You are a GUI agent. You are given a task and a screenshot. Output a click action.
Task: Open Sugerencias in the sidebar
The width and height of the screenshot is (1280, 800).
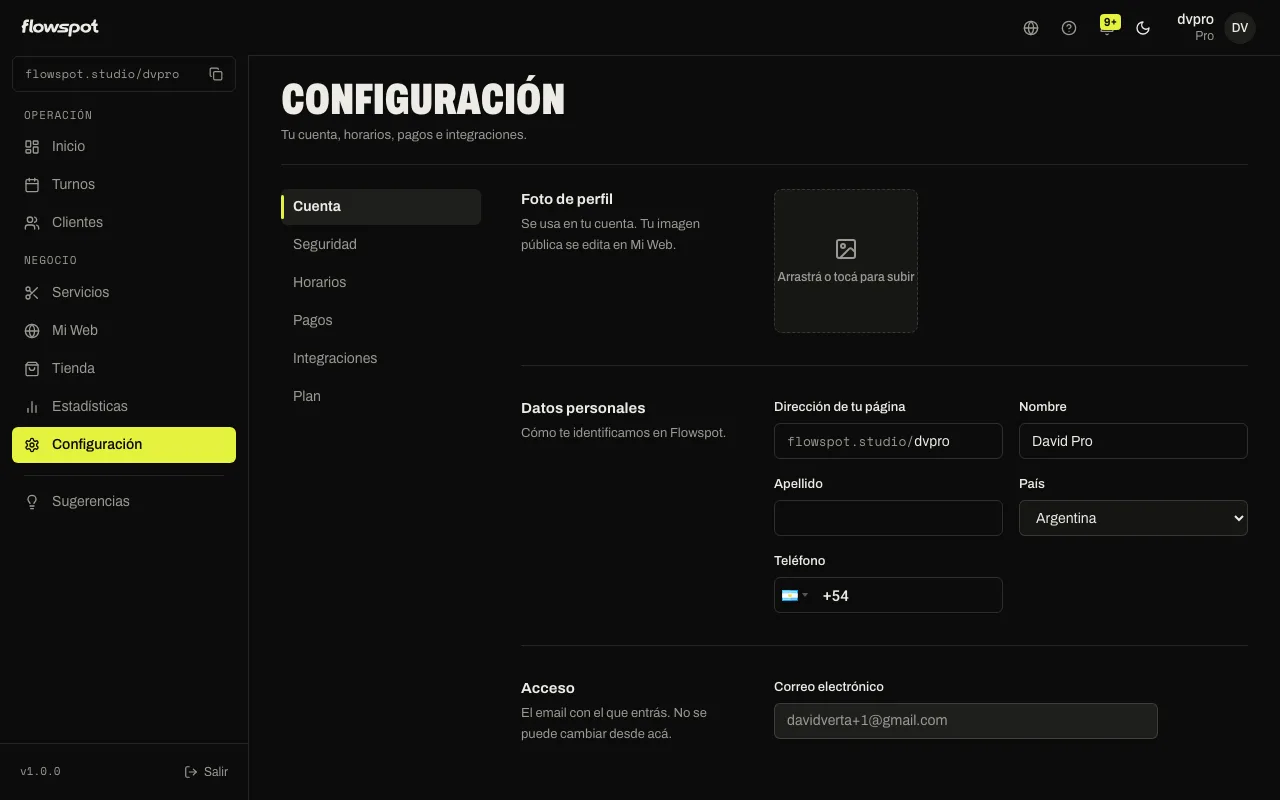click(124, 501)
